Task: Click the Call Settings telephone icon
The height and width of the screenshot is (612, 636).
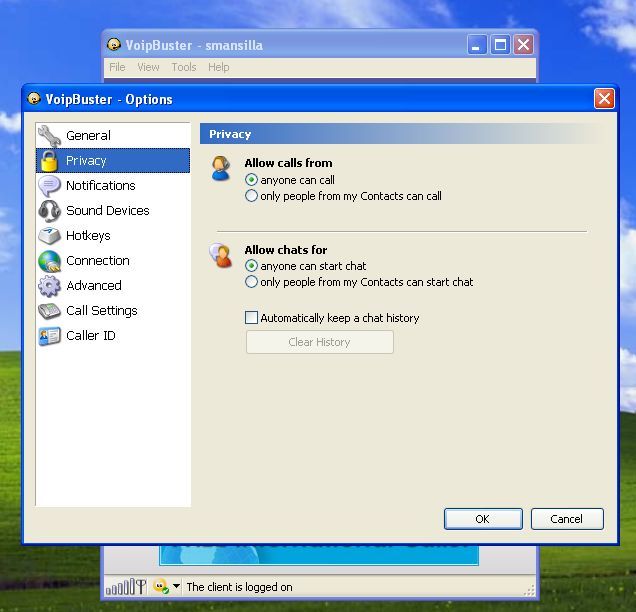Action: pos(49,311)
